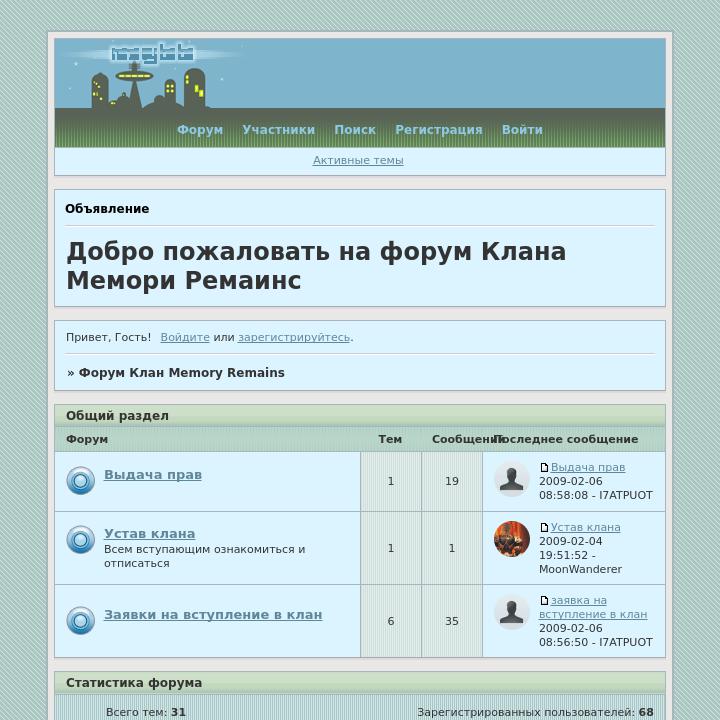Click forum status icon beside Устав клана

(80, 540)
